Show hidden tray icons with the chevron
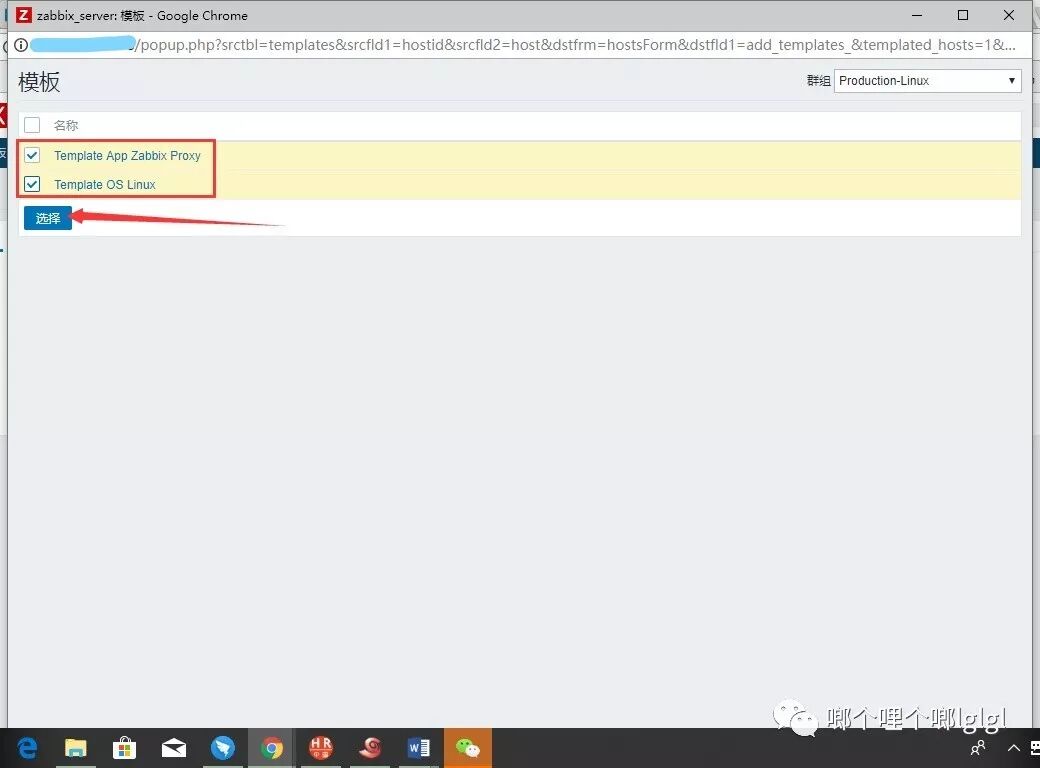The image size is (1040, 768). (x=1013, y=748)
